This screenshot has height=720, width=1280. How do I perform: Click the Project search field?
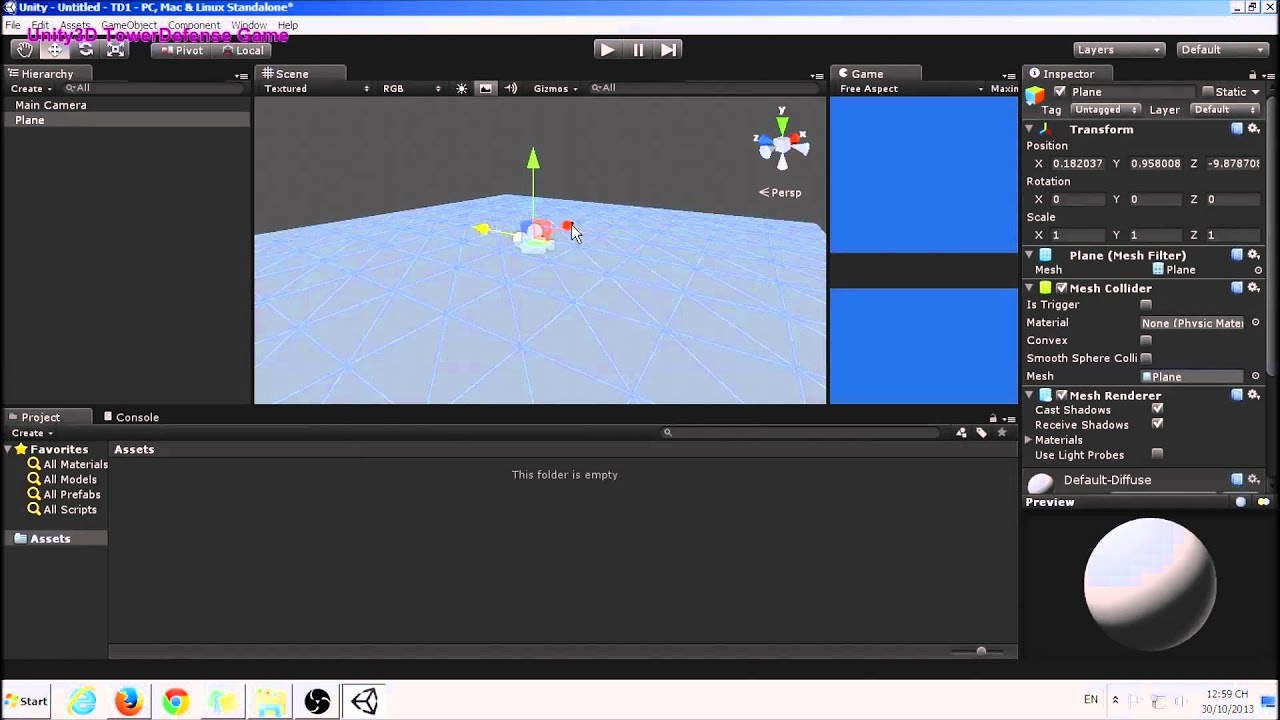[x=800, y=433]
